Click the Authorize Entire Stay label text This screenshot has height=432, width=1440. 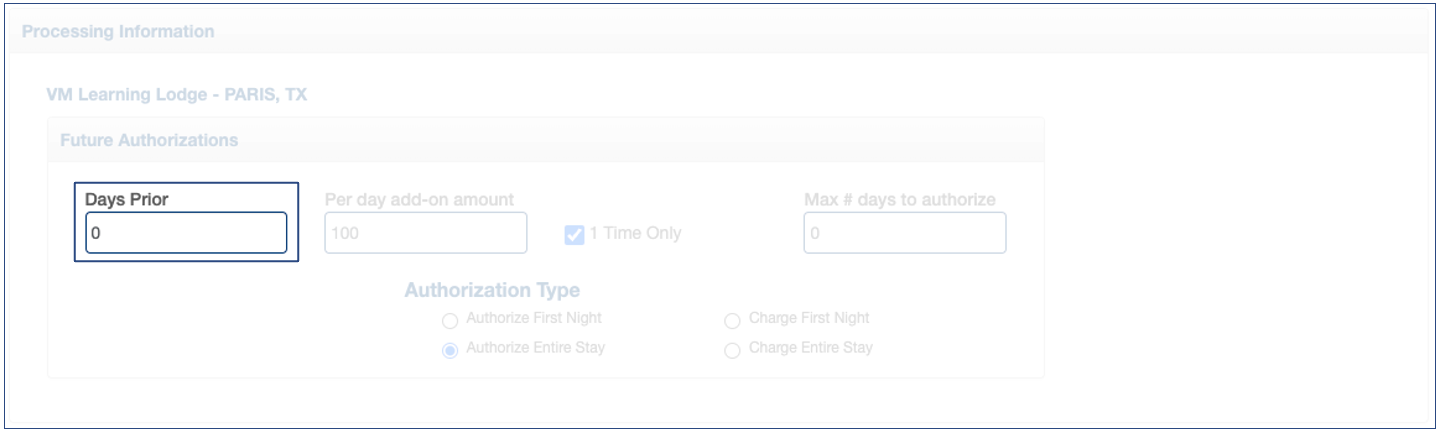tap(535, 348)
